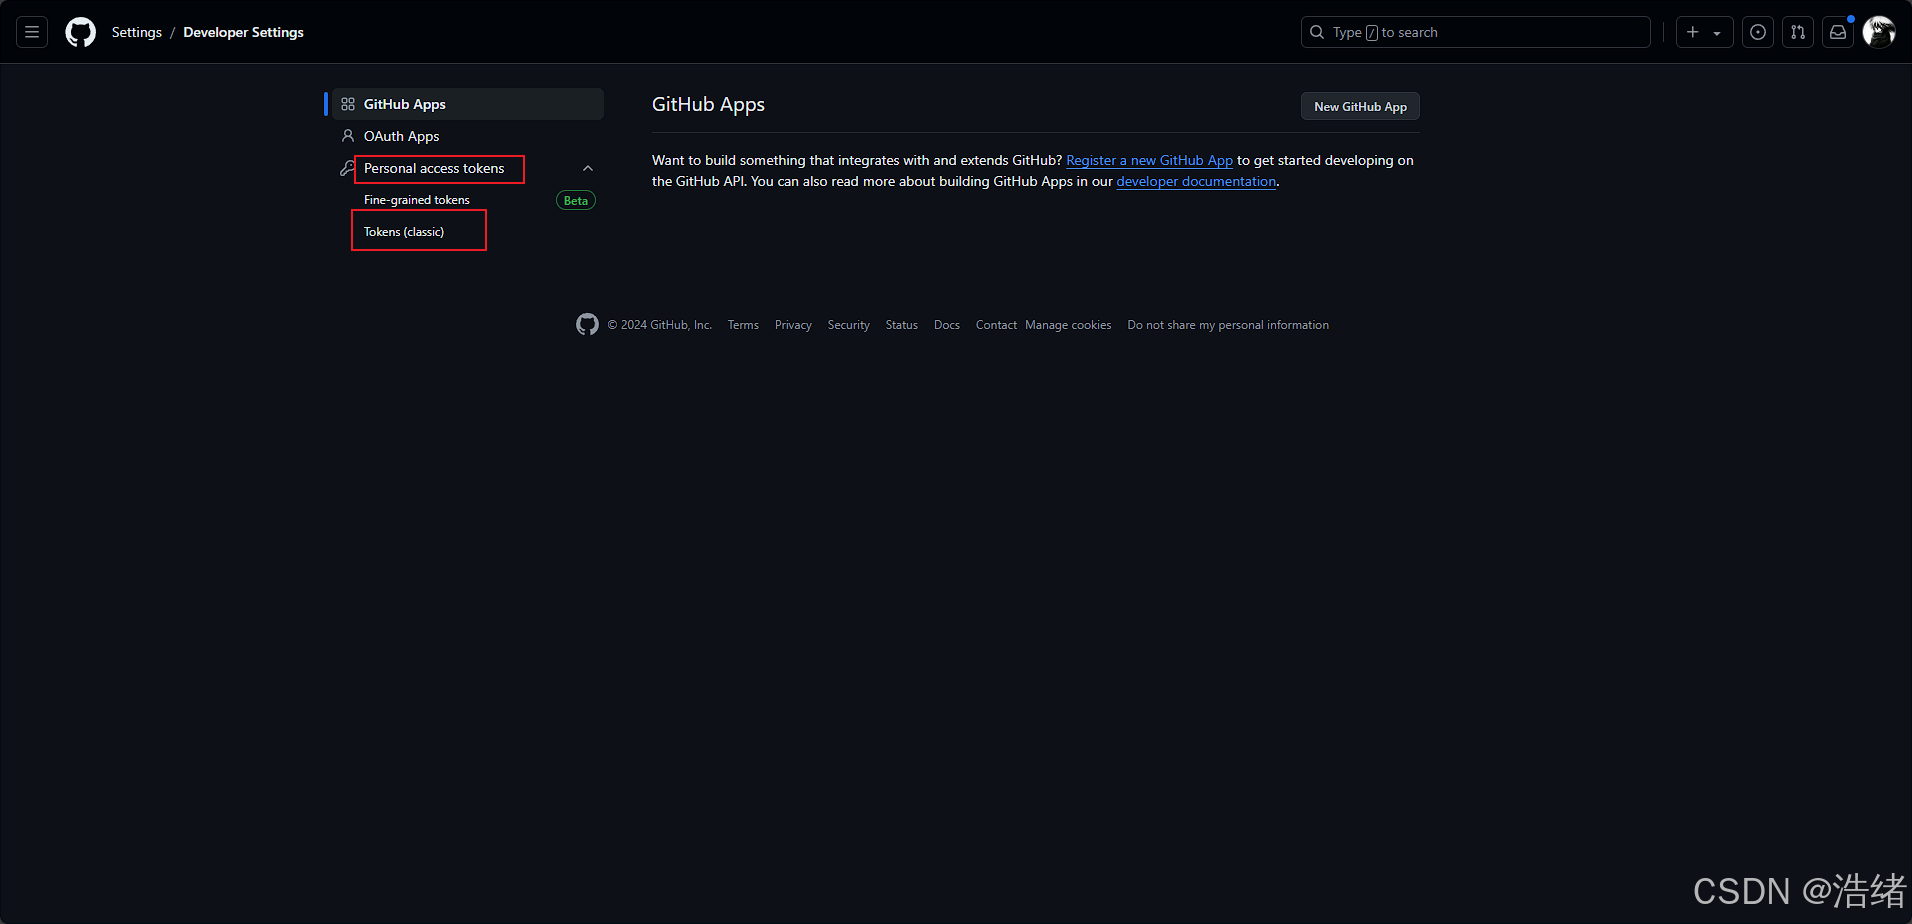Go to Settings breadcrumb link

pos(136,32)
